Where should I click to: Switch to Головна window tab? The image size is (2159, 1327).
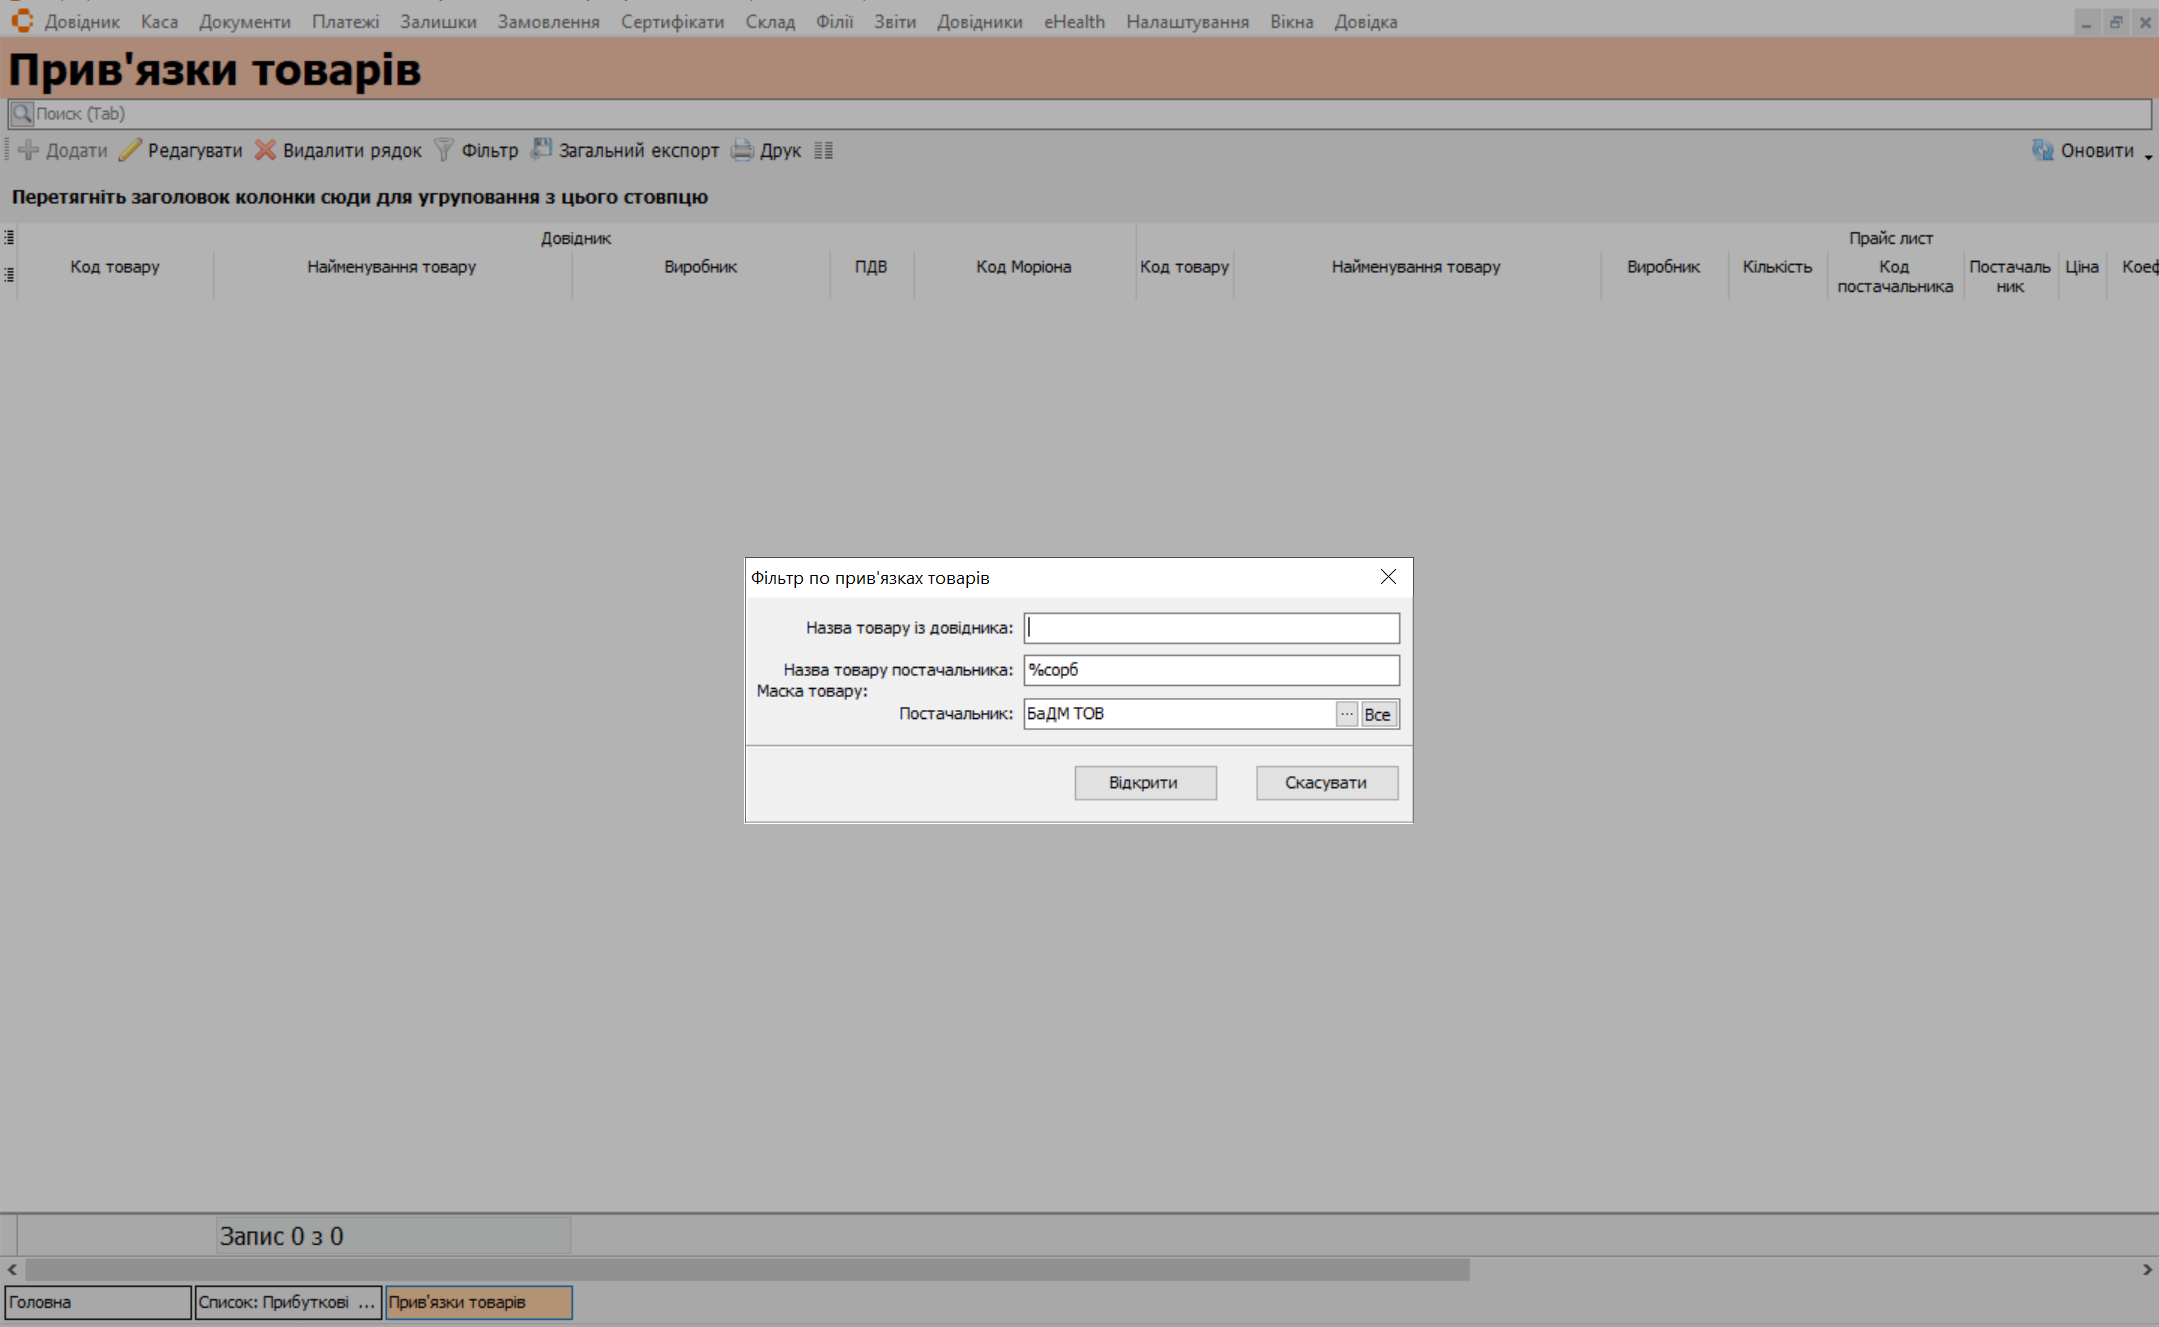pos(97,1302)
